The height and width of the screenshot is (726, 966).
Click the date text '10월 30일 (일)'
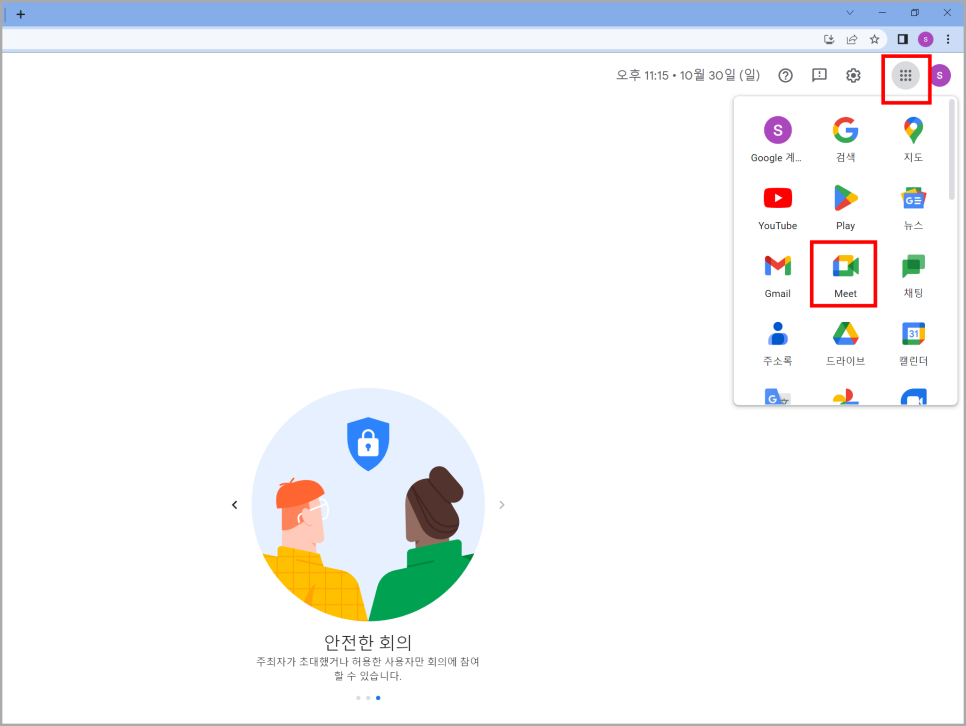click(720, 75)
